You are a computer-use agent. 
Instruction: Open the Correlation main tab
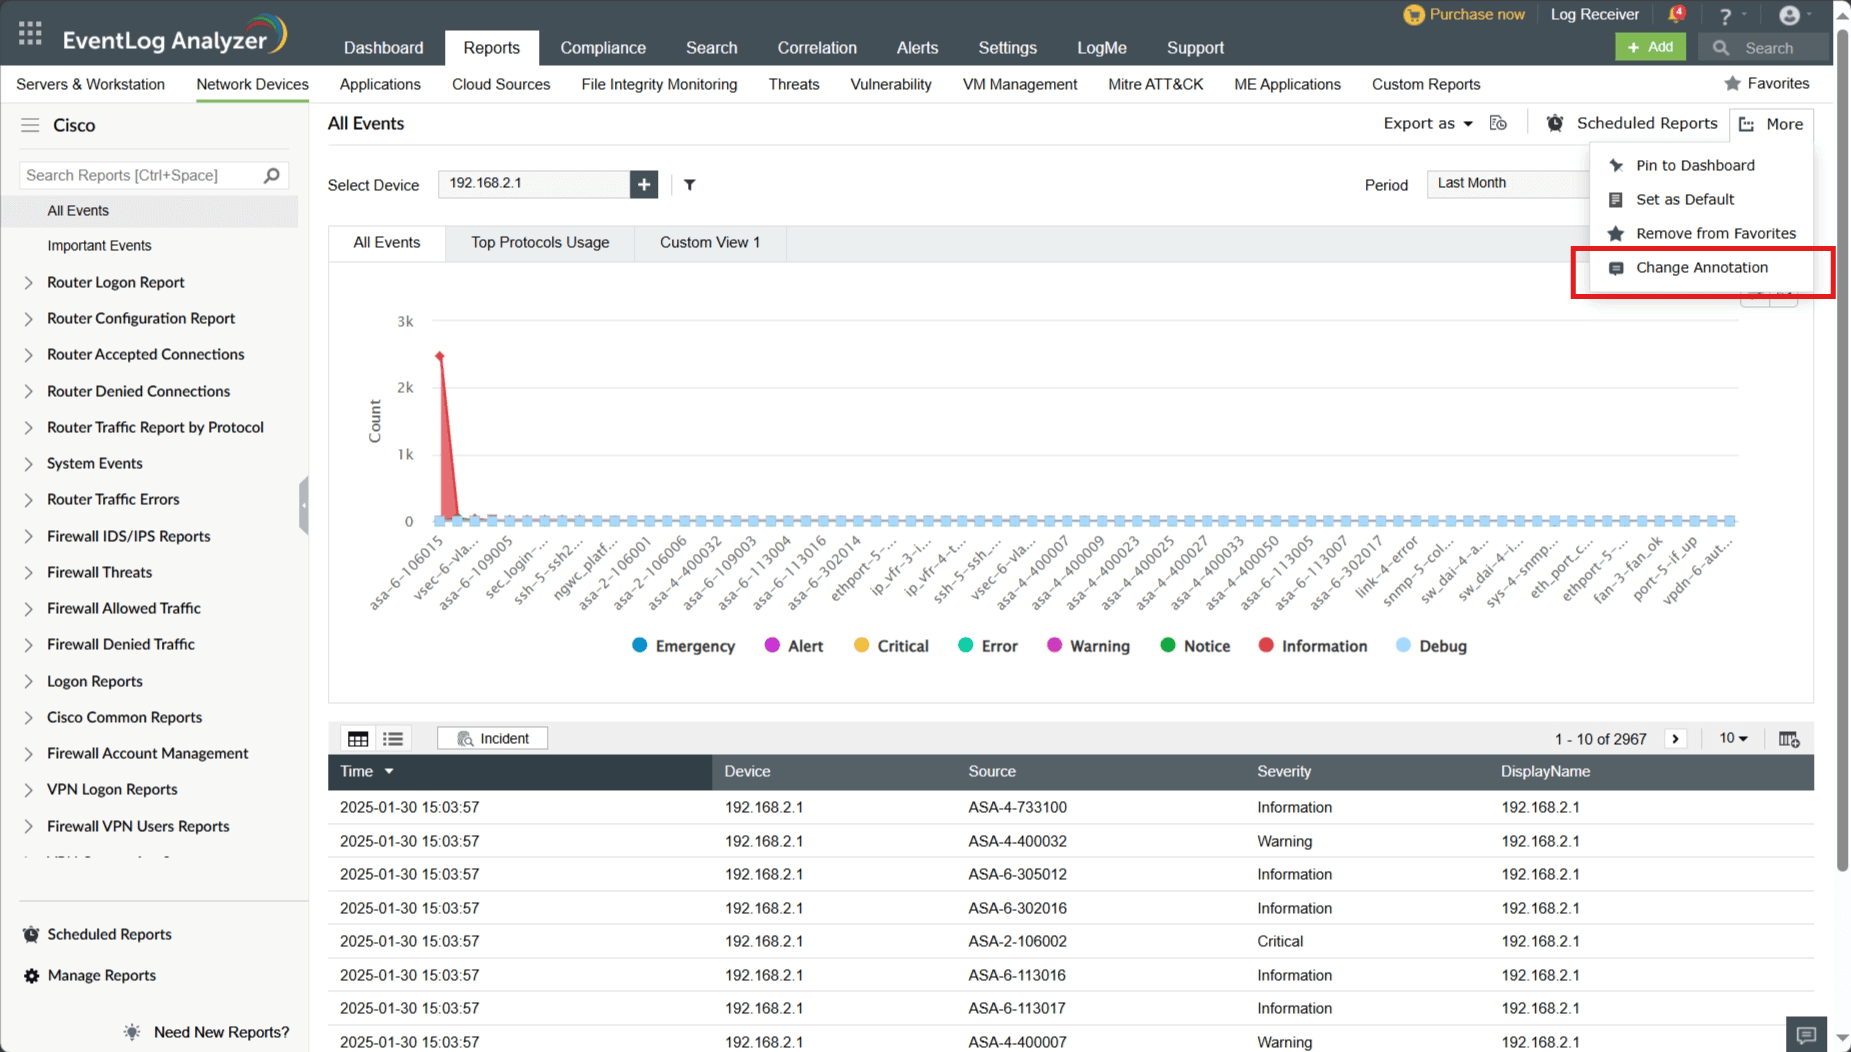(x=817, y=48)
